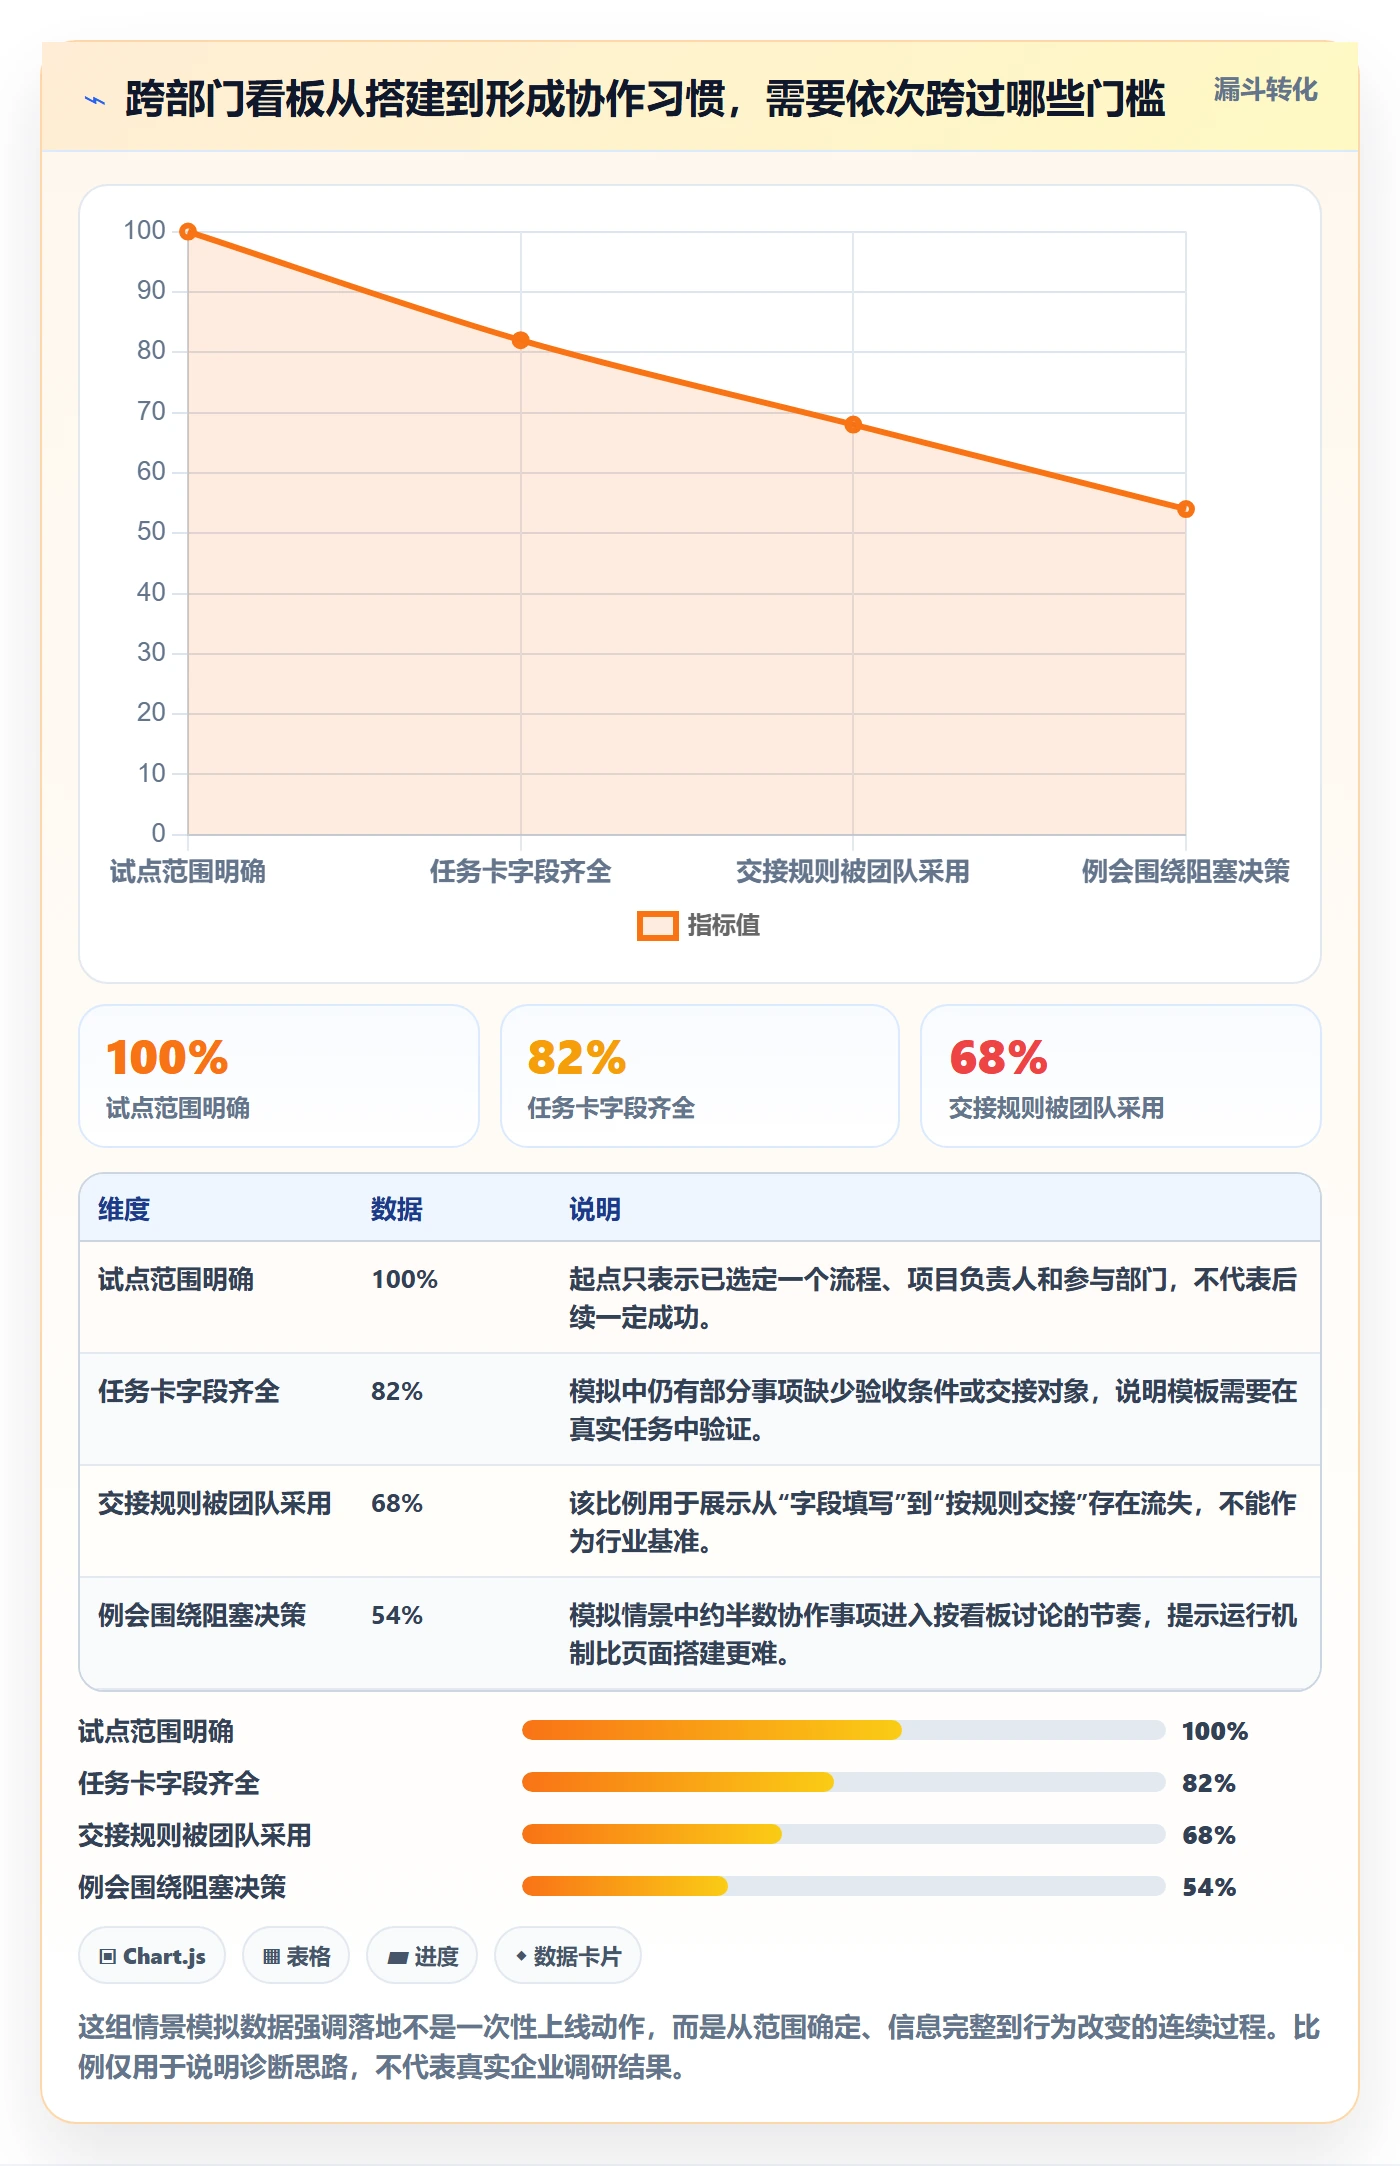Select the 试点范围明确 table row name
The height and width of the screenshot is (2166, 1400).
pyautogui.click(x=176, y=1279)
